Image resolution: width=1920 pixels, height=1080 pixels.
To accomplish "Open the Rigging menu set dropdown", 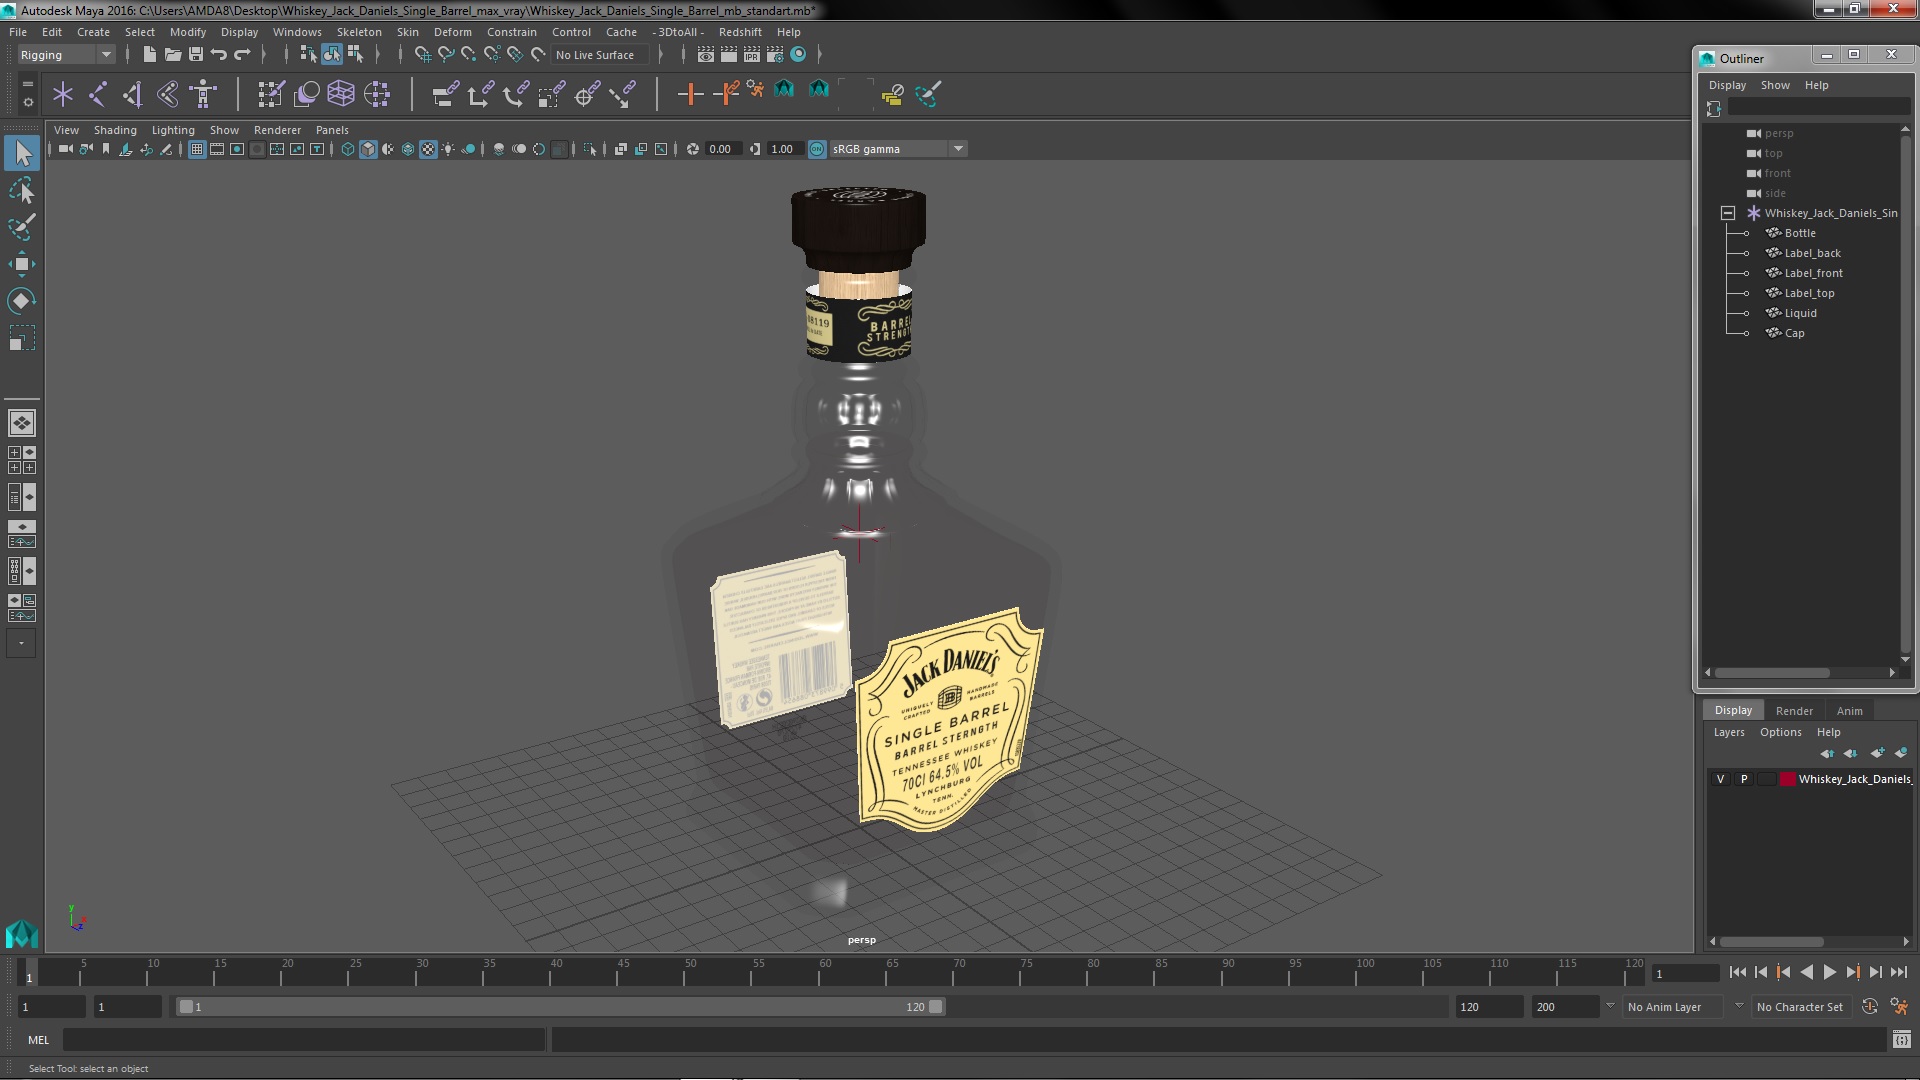I will click(66, 55).
